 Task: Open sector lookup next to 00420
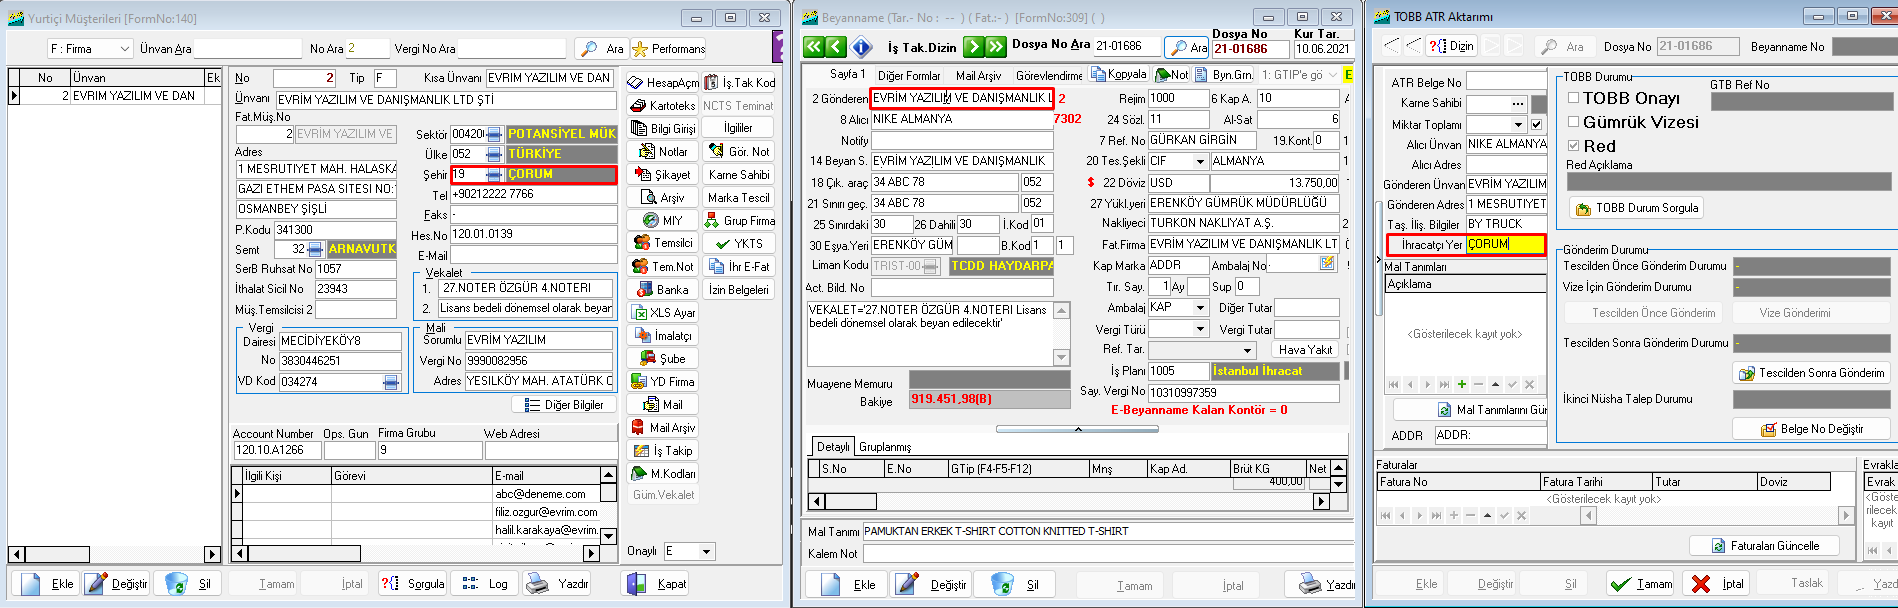493,134
